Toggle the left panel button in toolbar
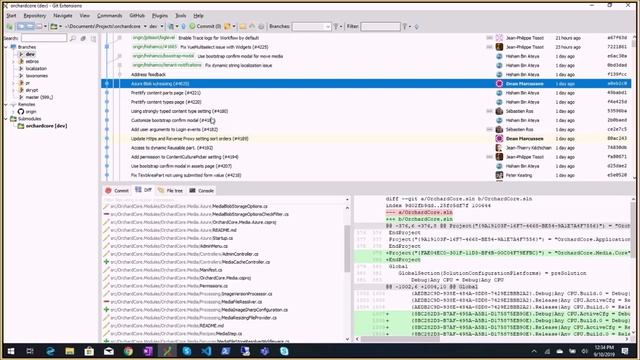The width and height of the screenshot is (640, 360). pyautogui.click(x=21, y=26)
